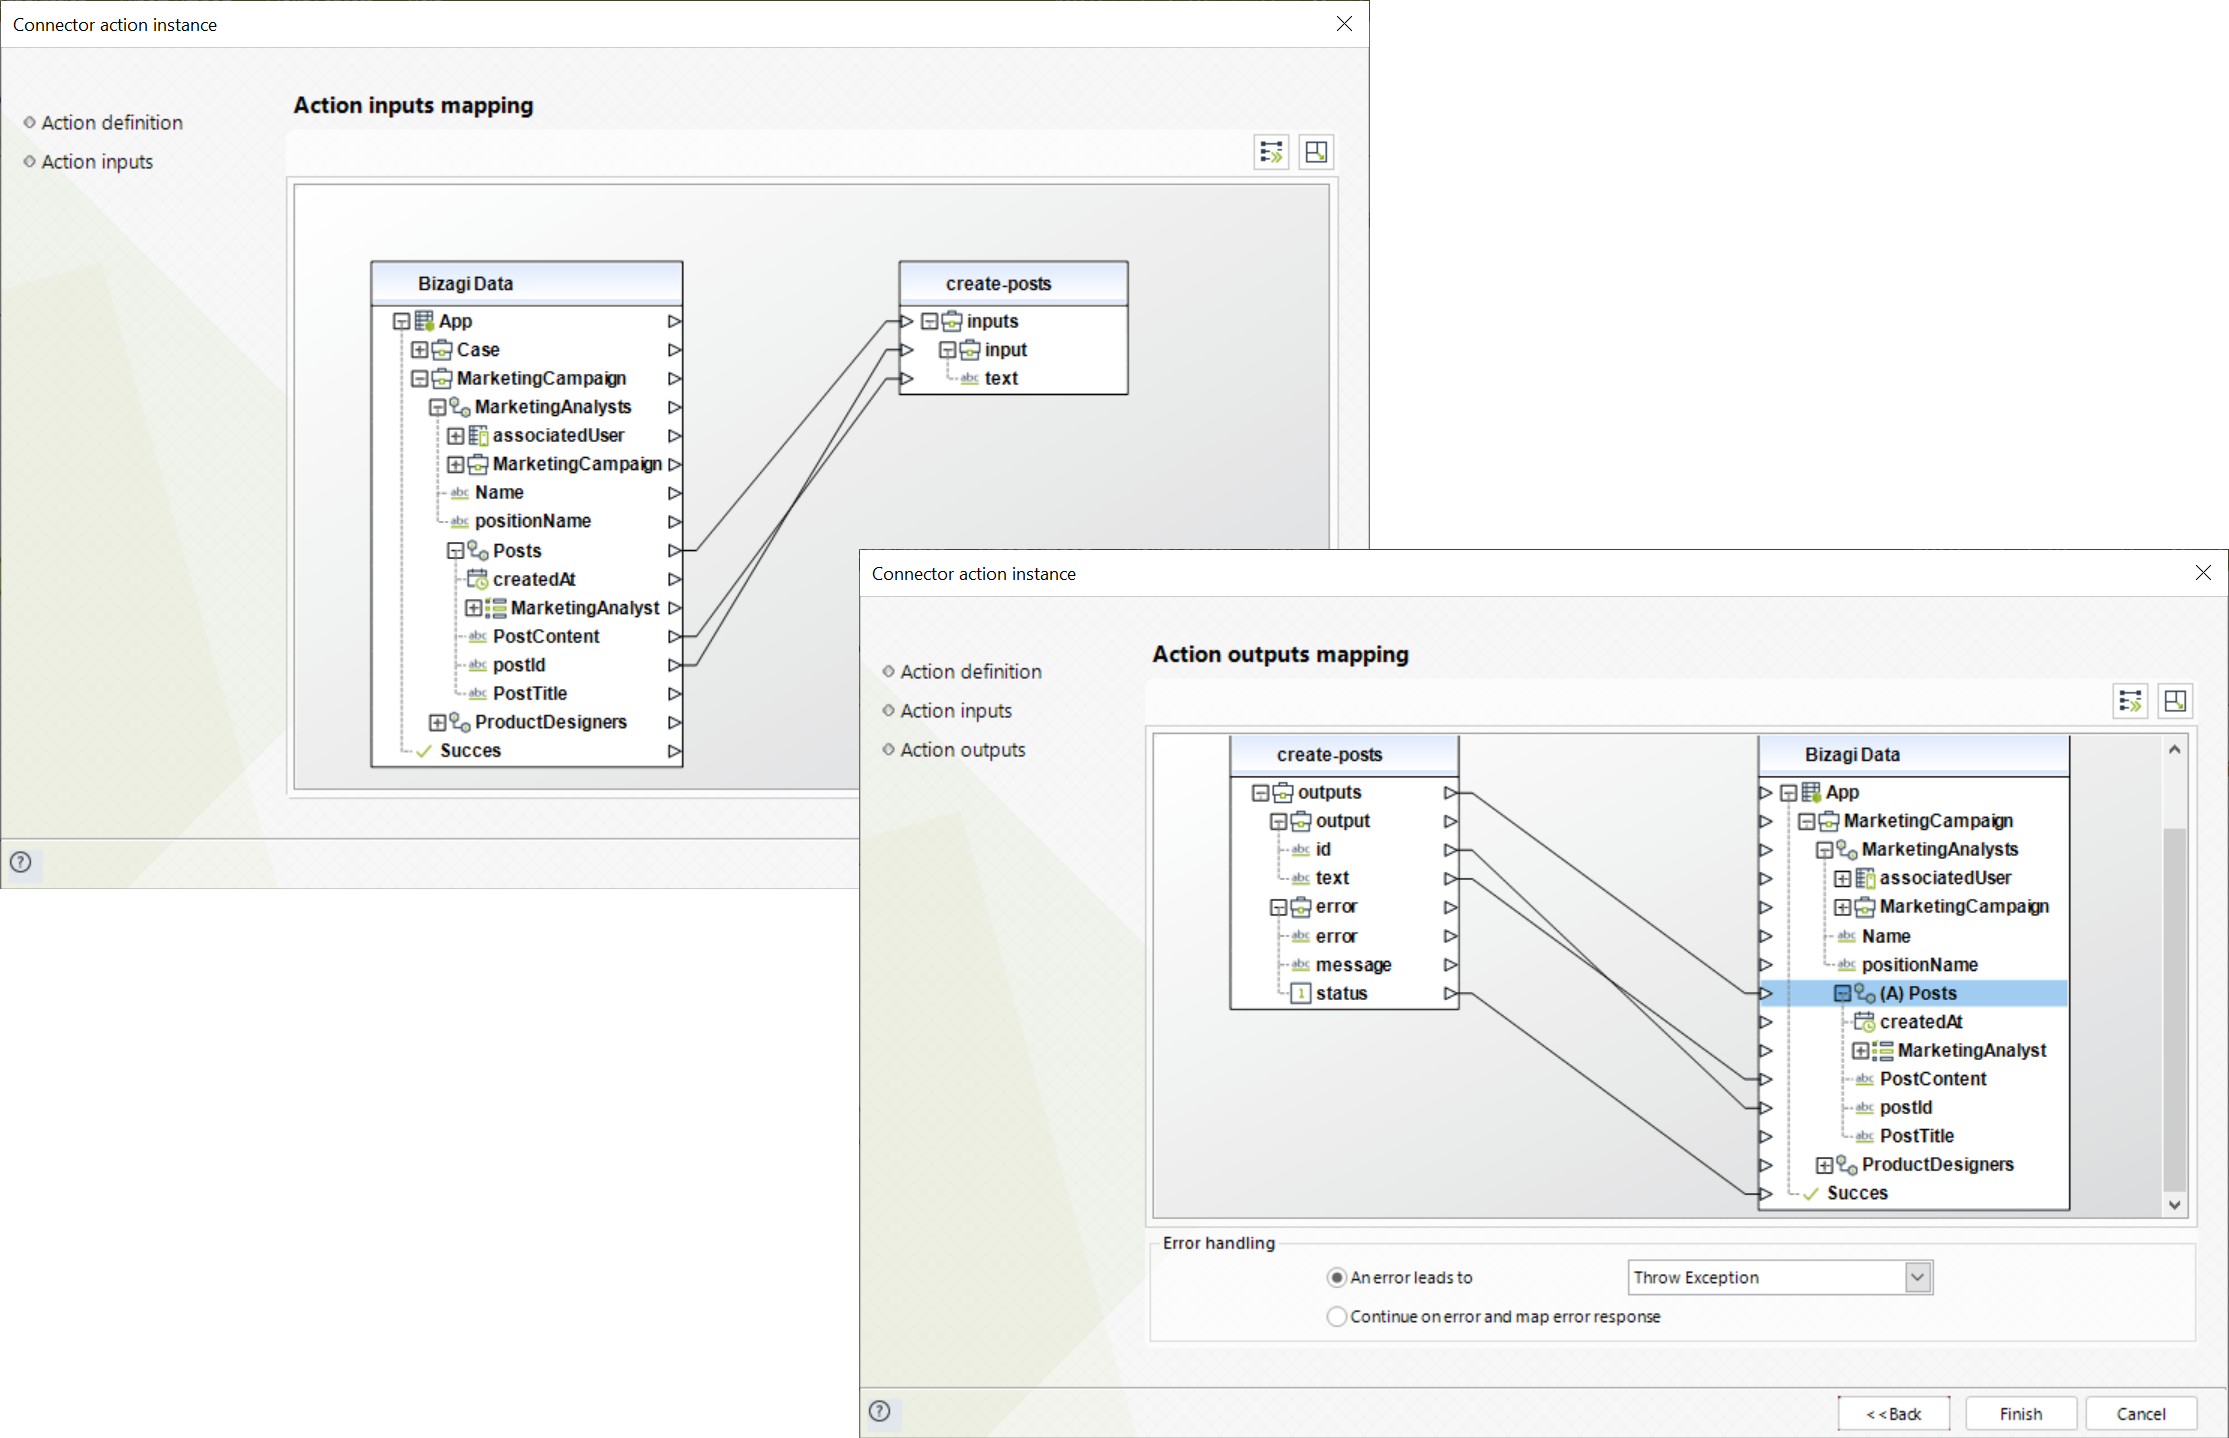The height and width of the screenshot is (1438, 2229).
Task: Select 'An error leads to' radio button
Action: coord(1336,1277)
